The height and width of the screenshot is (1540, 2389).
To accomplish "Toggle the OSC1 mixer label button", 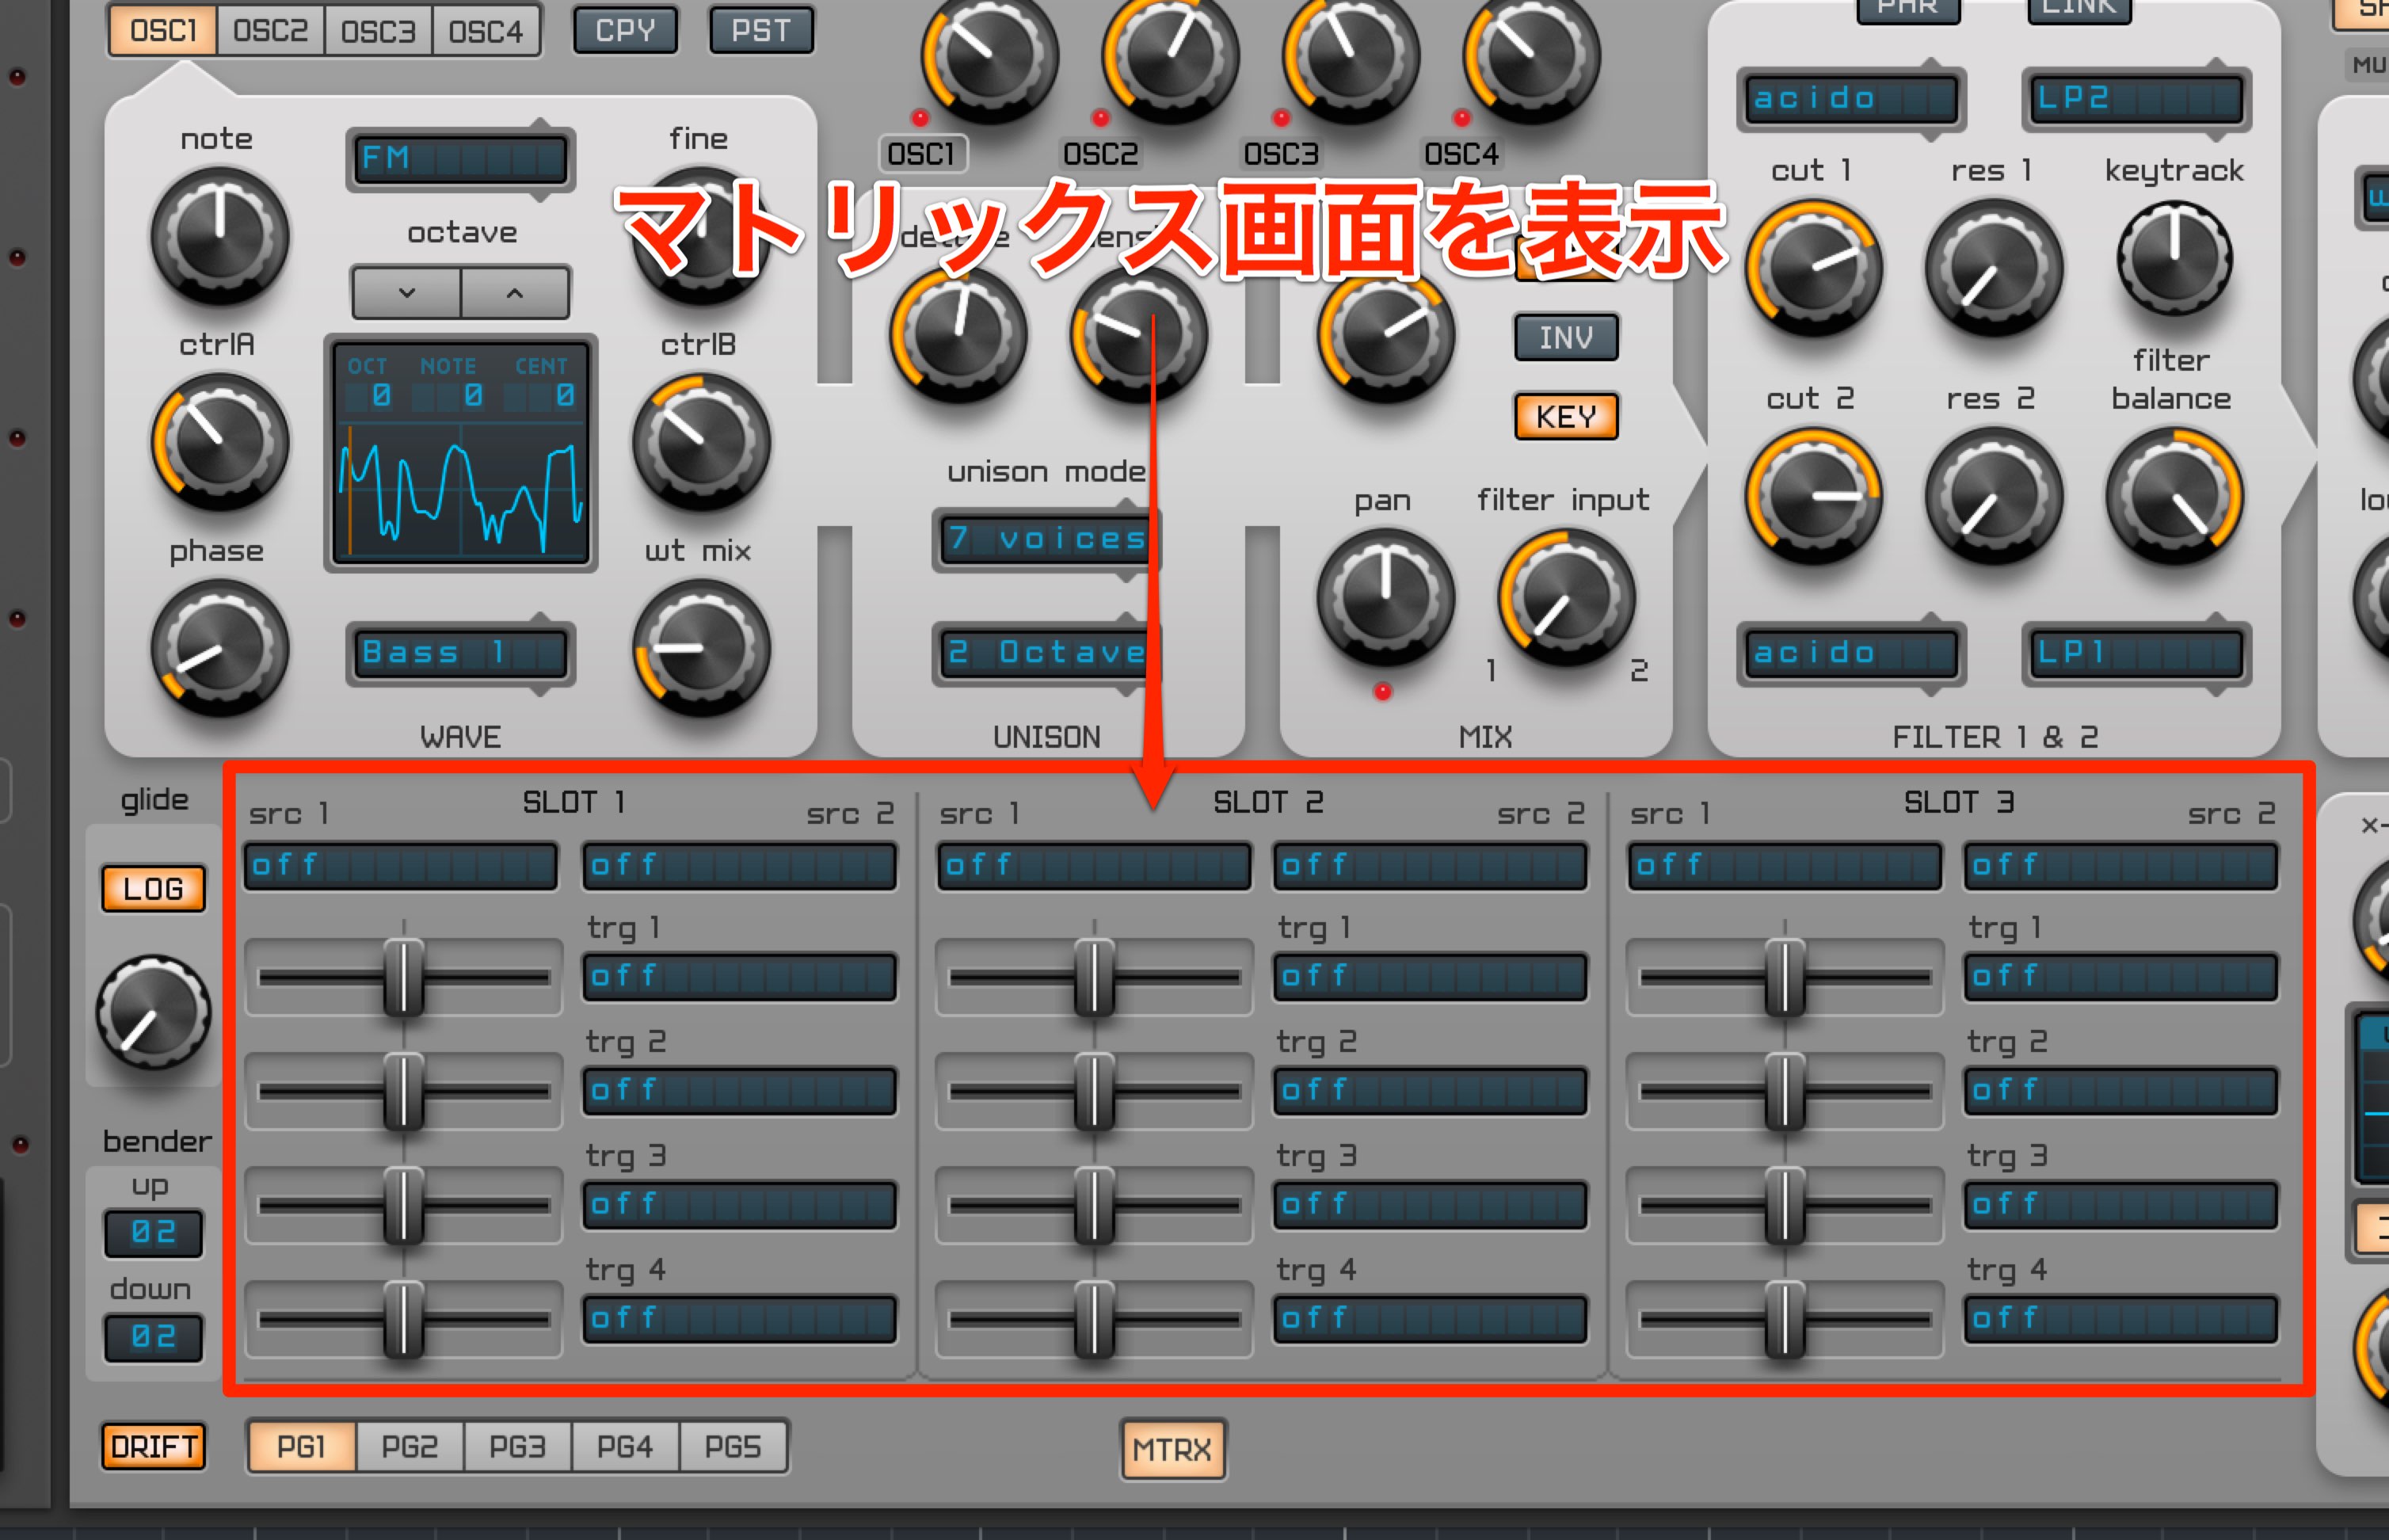I will tap(921, 154).
